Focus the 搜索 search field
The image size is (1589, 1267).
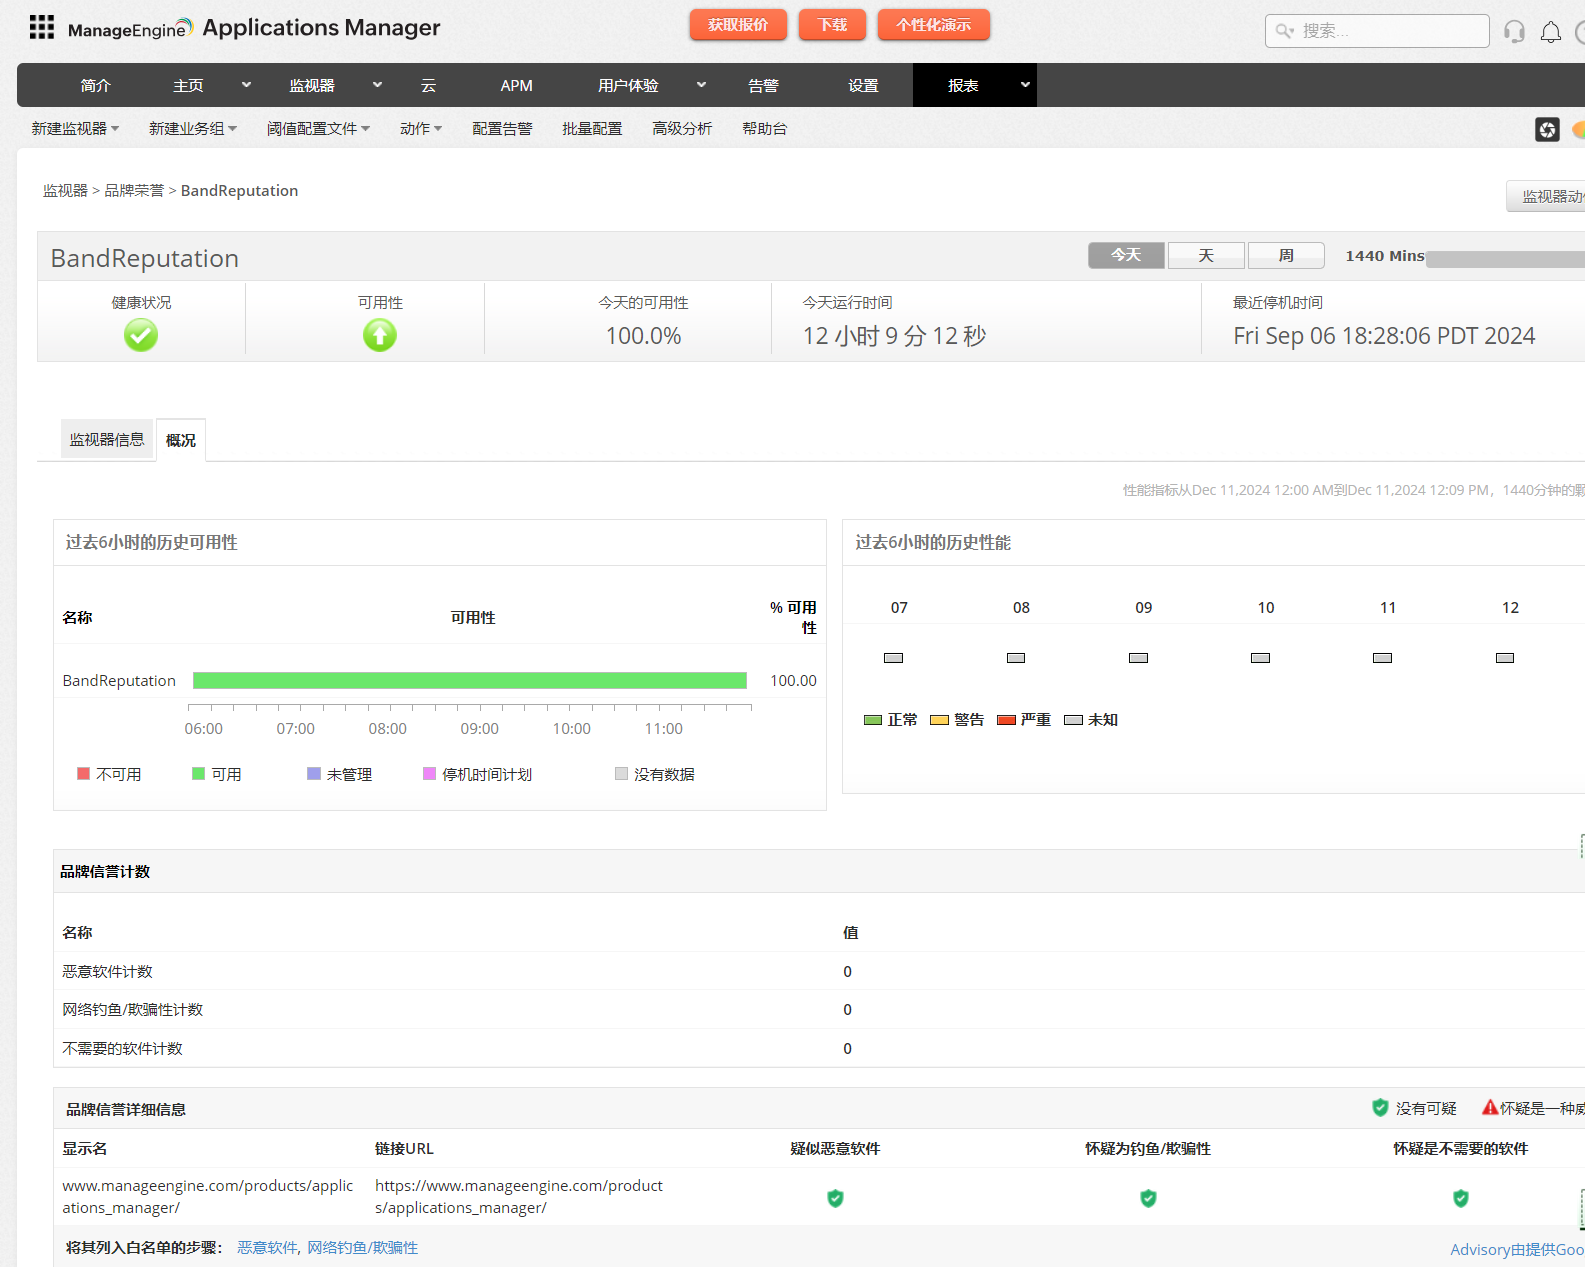pyautogui.click(x=1377, y=31)
